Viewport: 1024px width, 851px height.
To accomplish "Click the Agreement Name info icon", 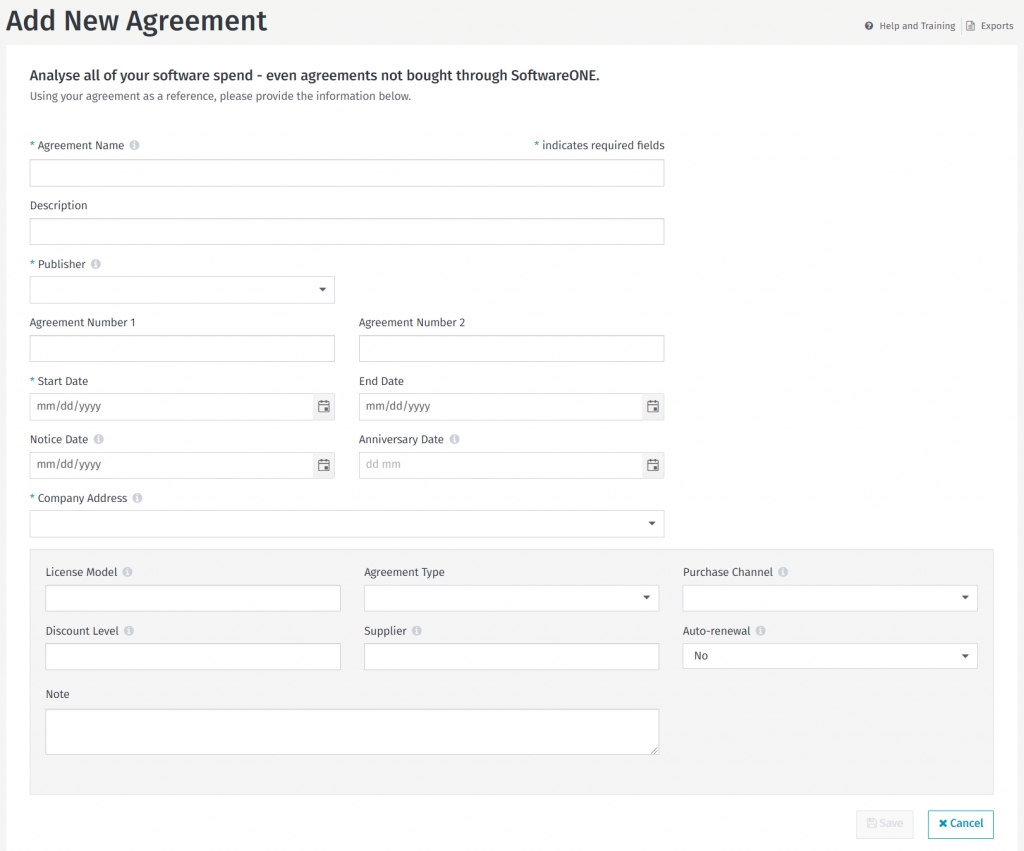I will [135, 145].
